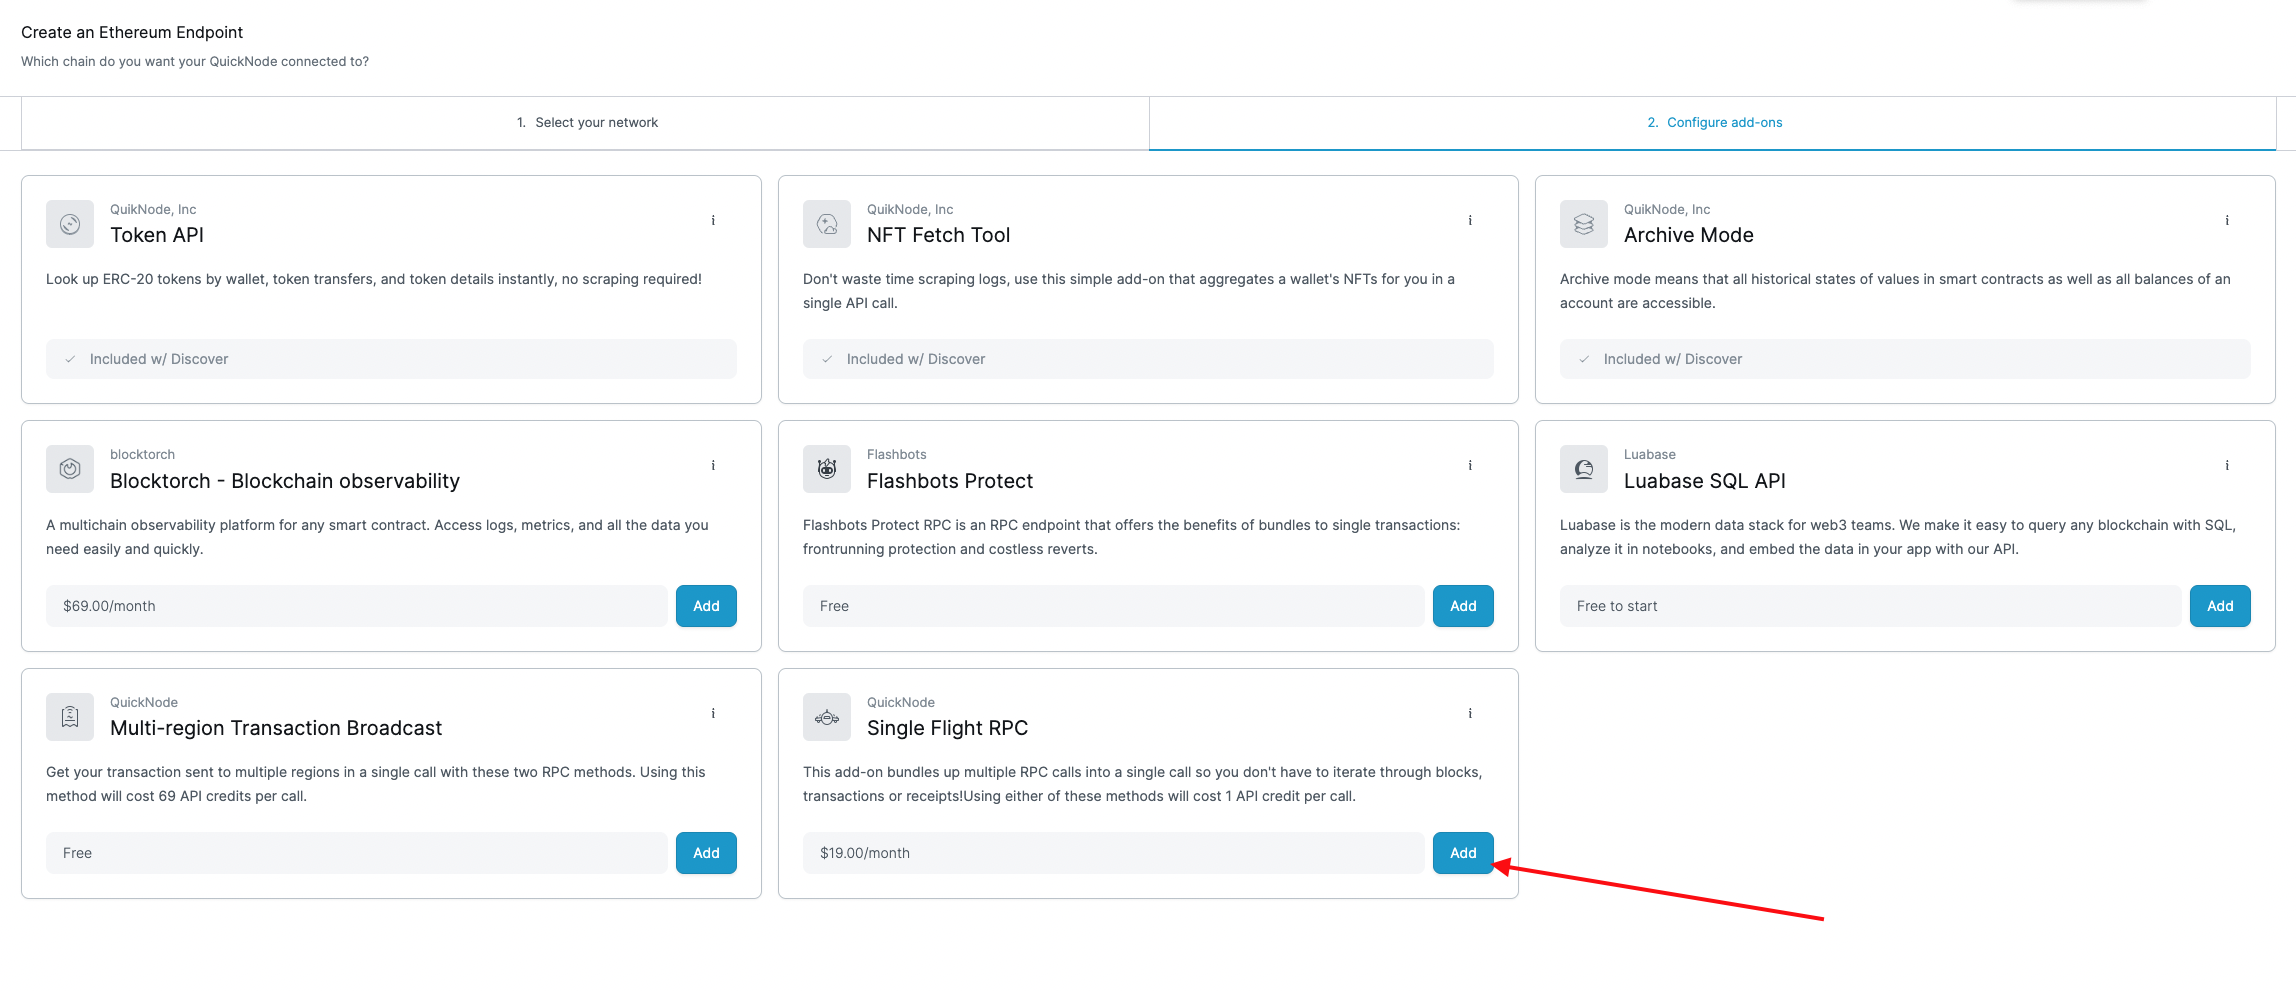
Task: Click the Flashbots Protect title
Action: (x=950, y=481)
